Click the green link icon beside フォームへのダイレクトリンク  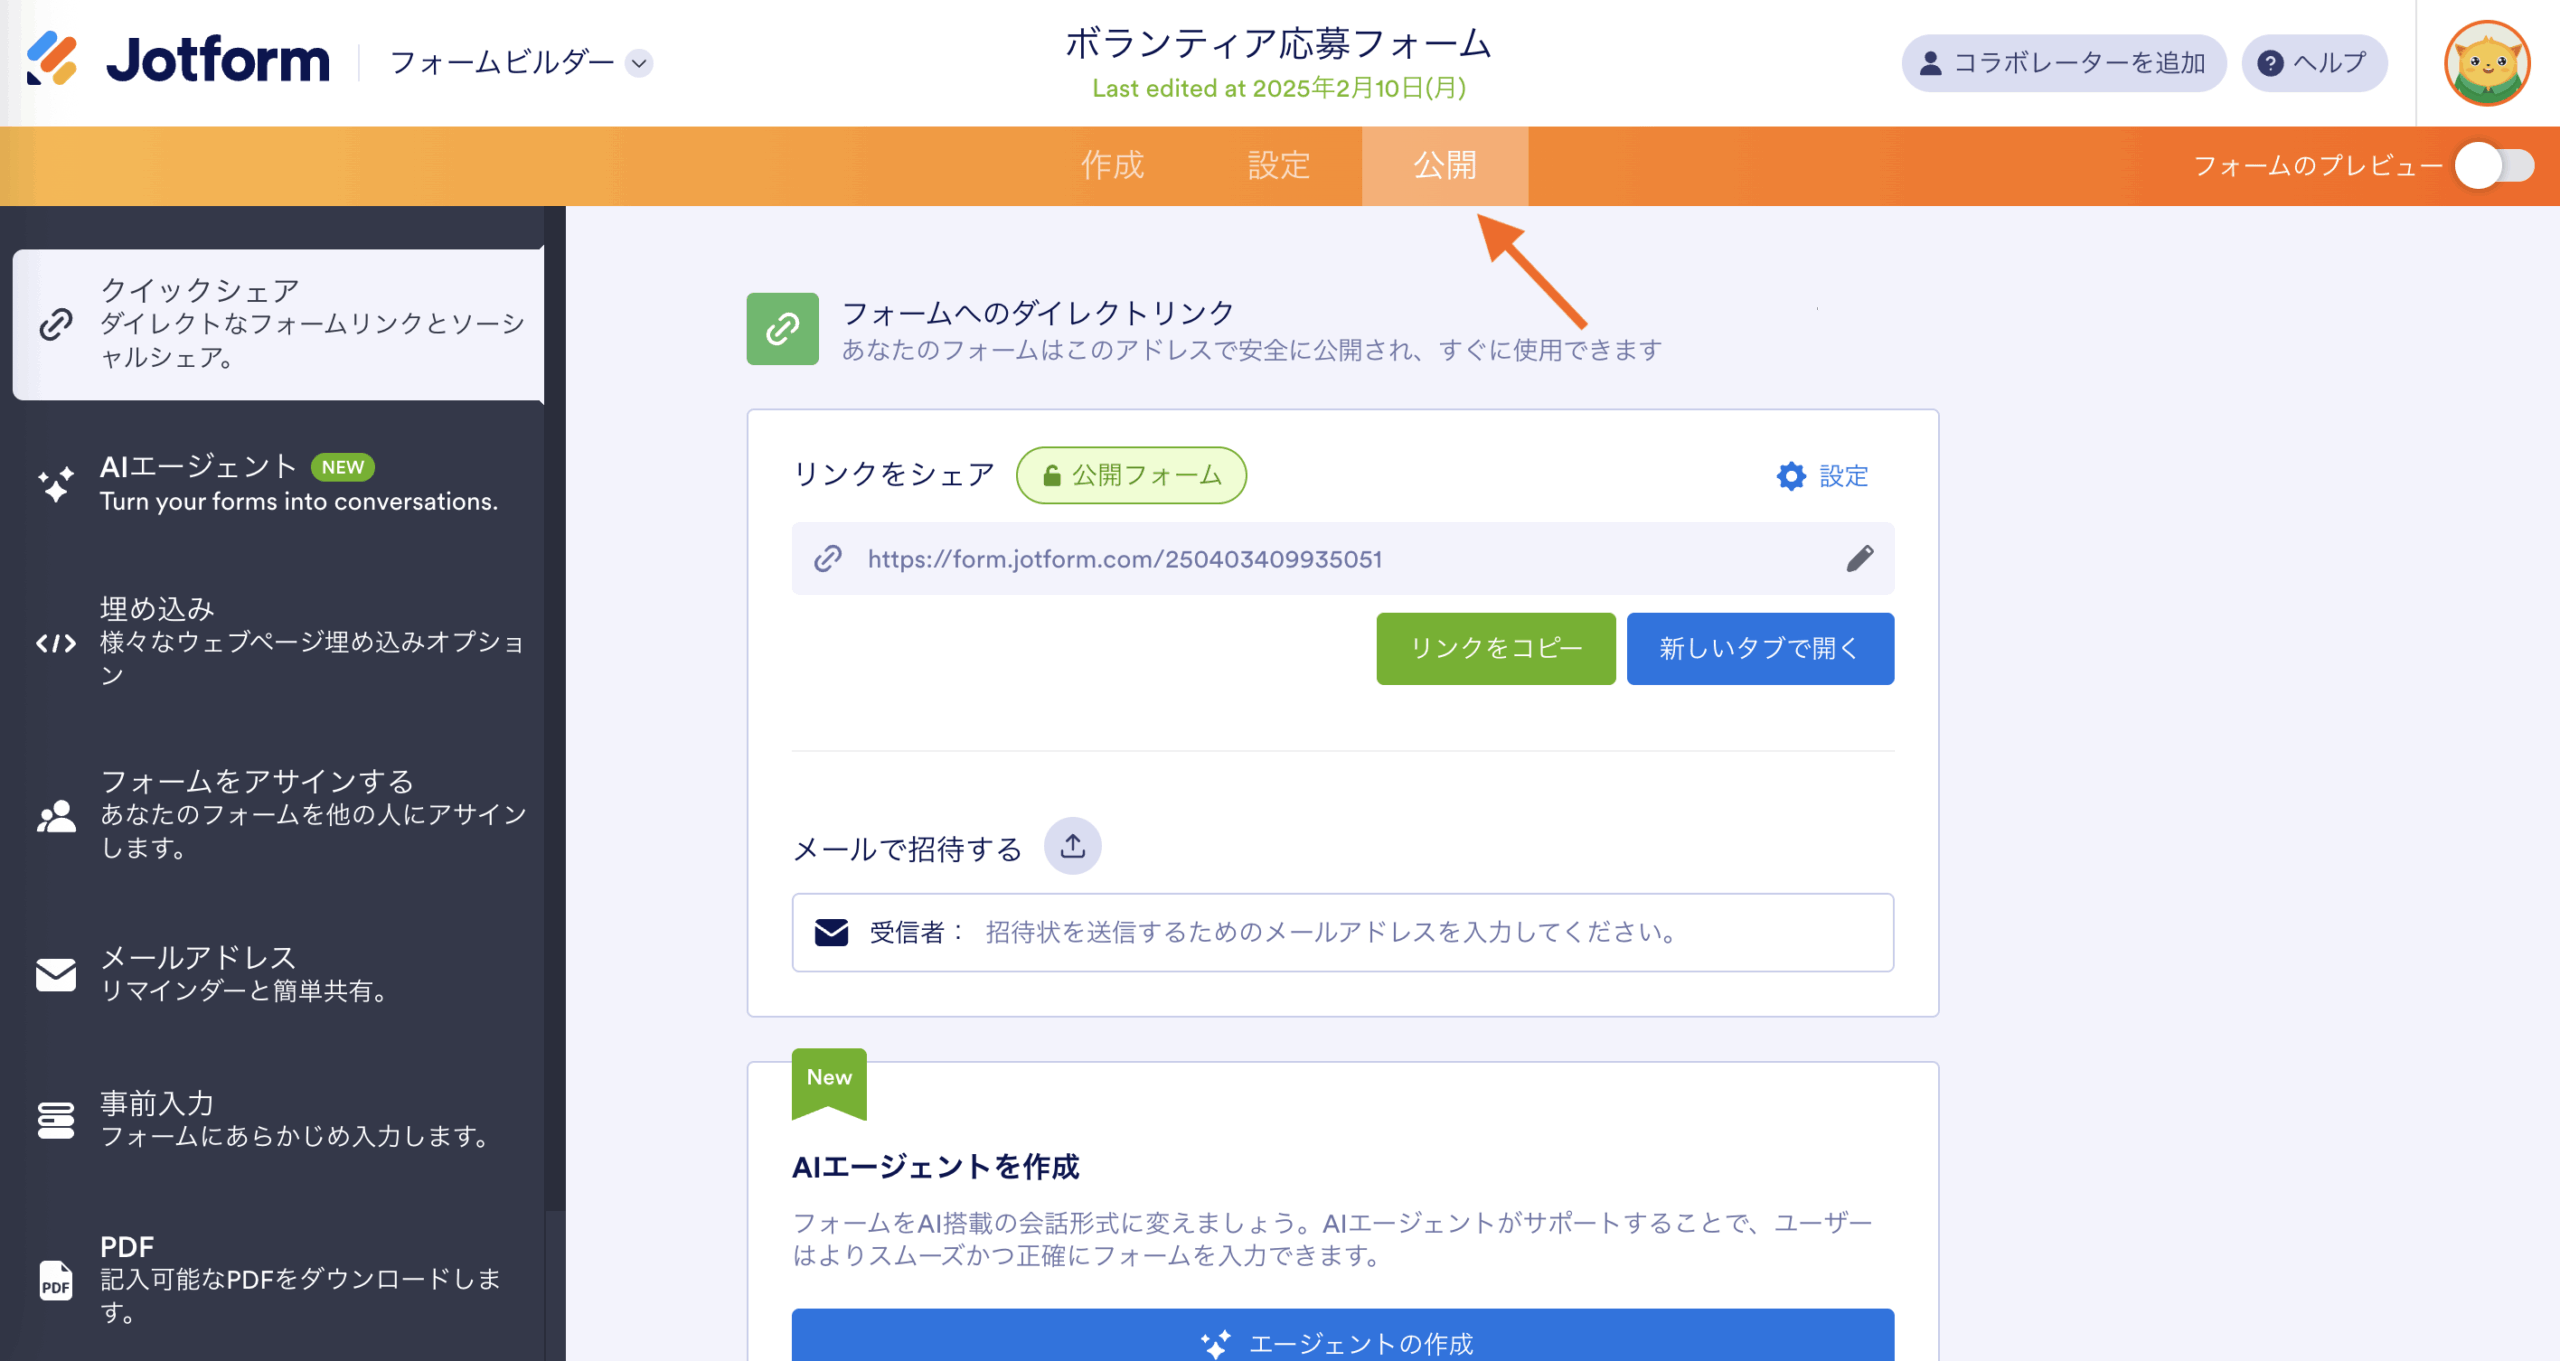coord(782,329)
